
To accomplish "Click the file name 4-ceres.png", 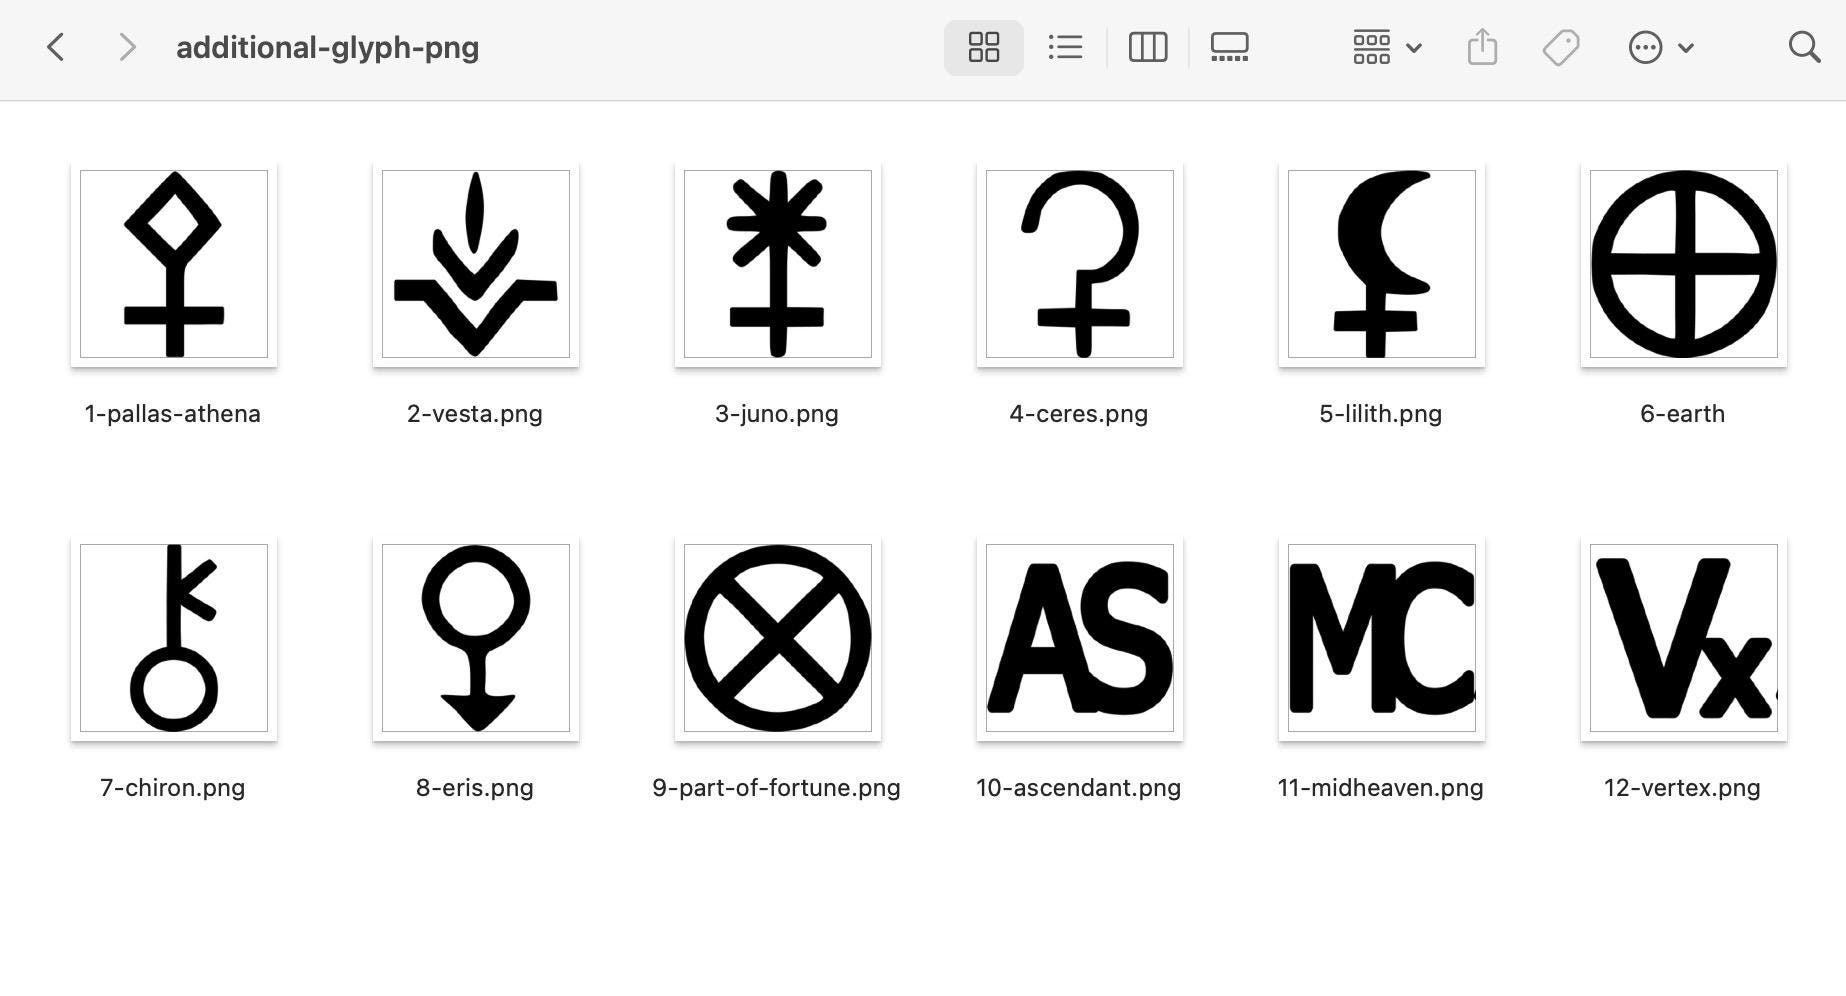I will point(1079,414).
